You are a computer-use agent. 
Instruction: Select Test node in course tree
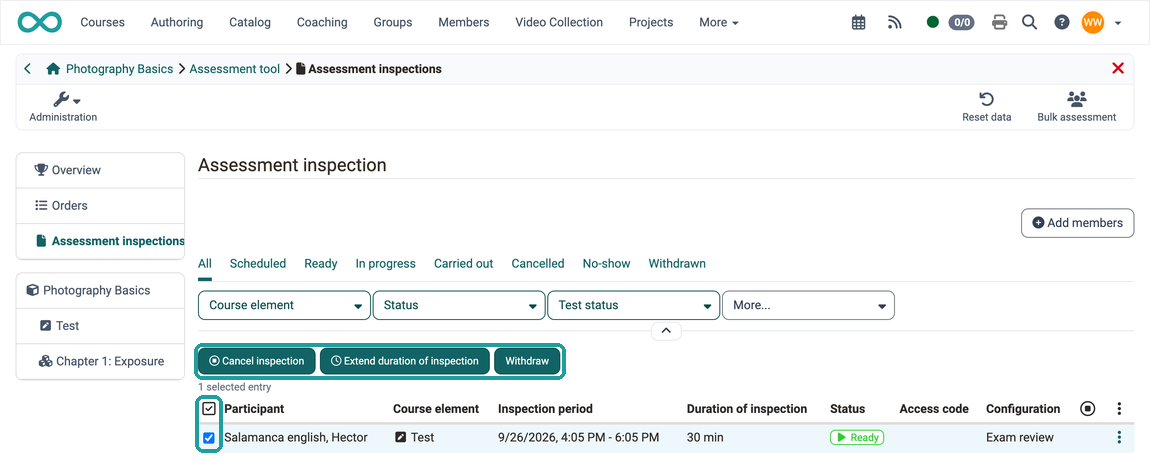[x=100, y=326]
